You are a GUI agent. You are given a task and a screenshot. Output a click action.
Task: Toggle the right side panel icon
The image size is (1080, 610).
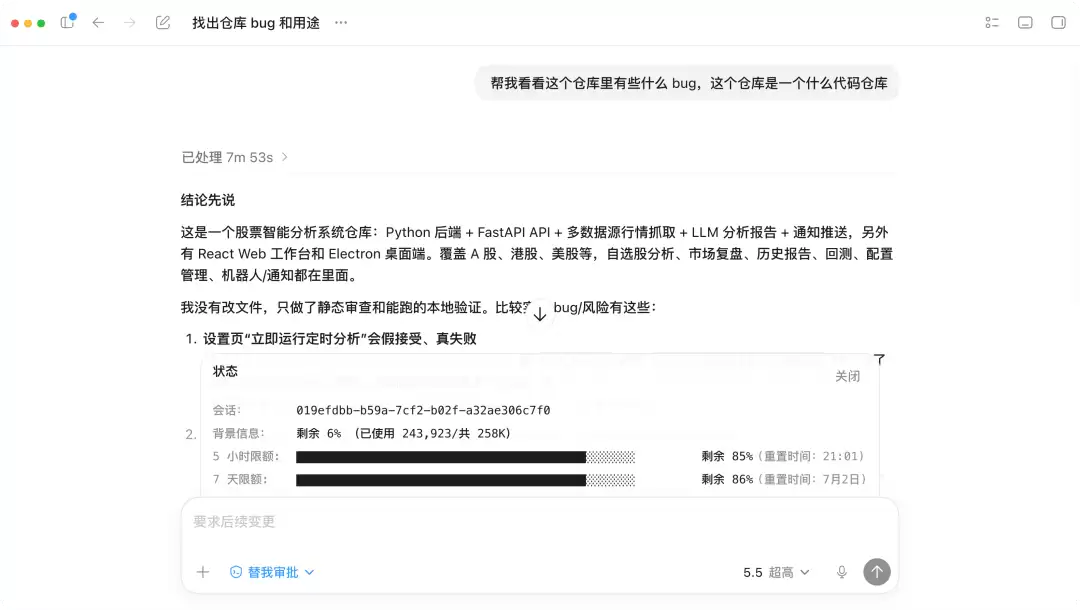(x=1059, y=23)
